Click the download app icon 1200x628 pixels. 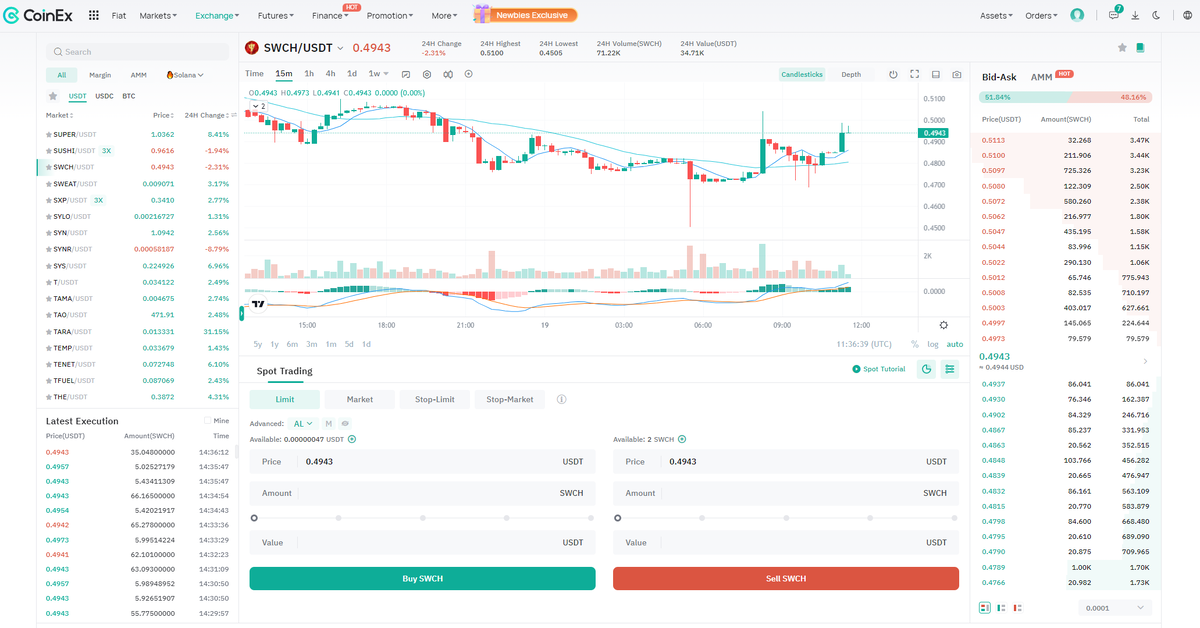tap(1135, 16)
